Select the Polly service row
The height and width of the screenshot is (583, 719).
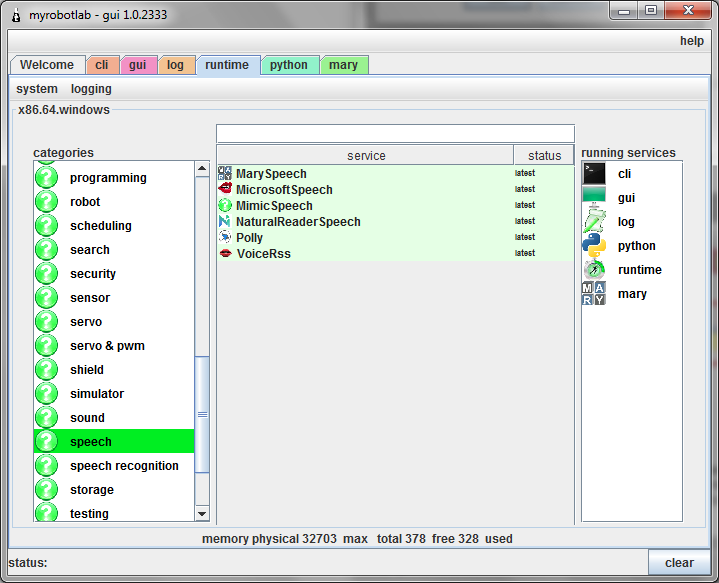(x=395, y=238)
